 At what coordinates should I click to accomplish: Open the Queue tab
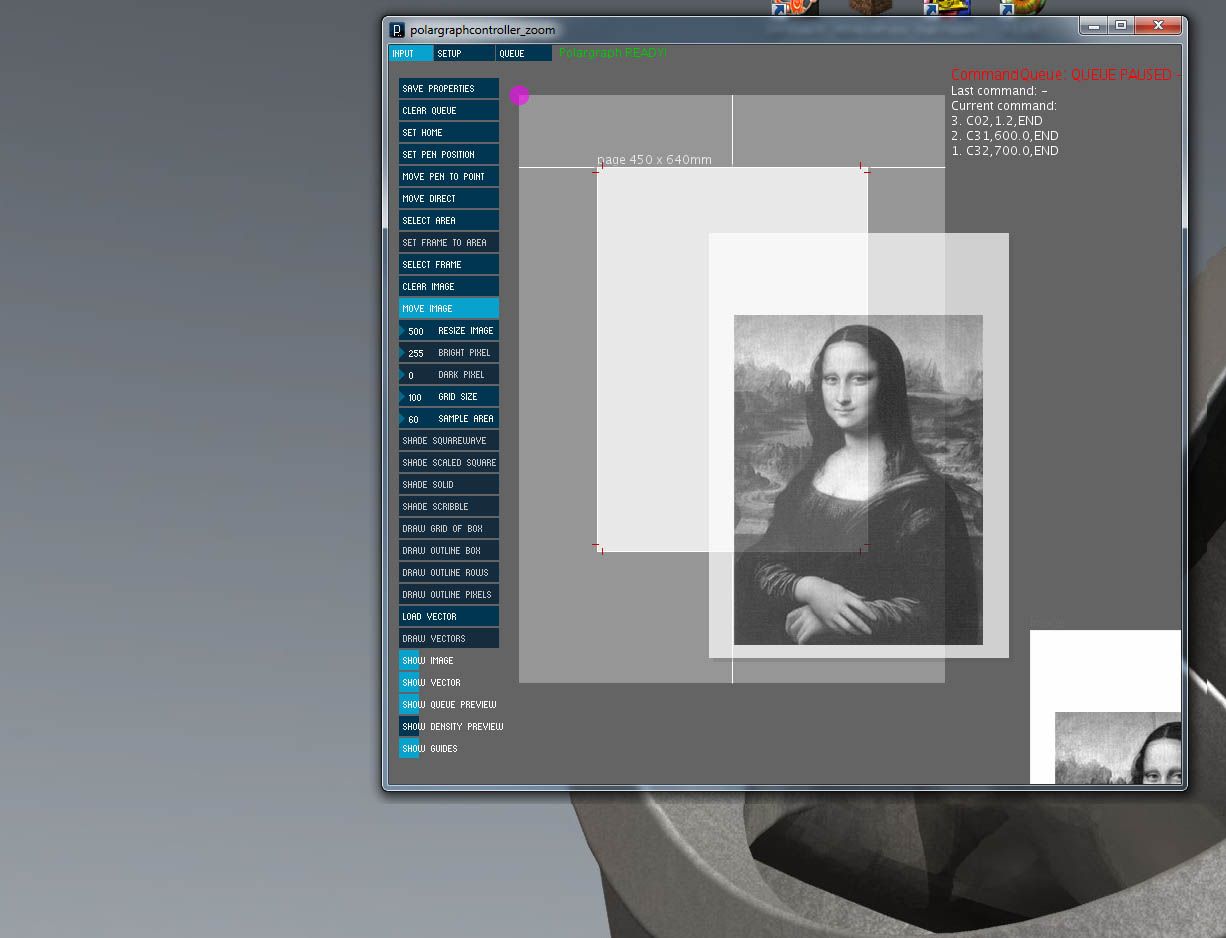[x=524, y=53]
